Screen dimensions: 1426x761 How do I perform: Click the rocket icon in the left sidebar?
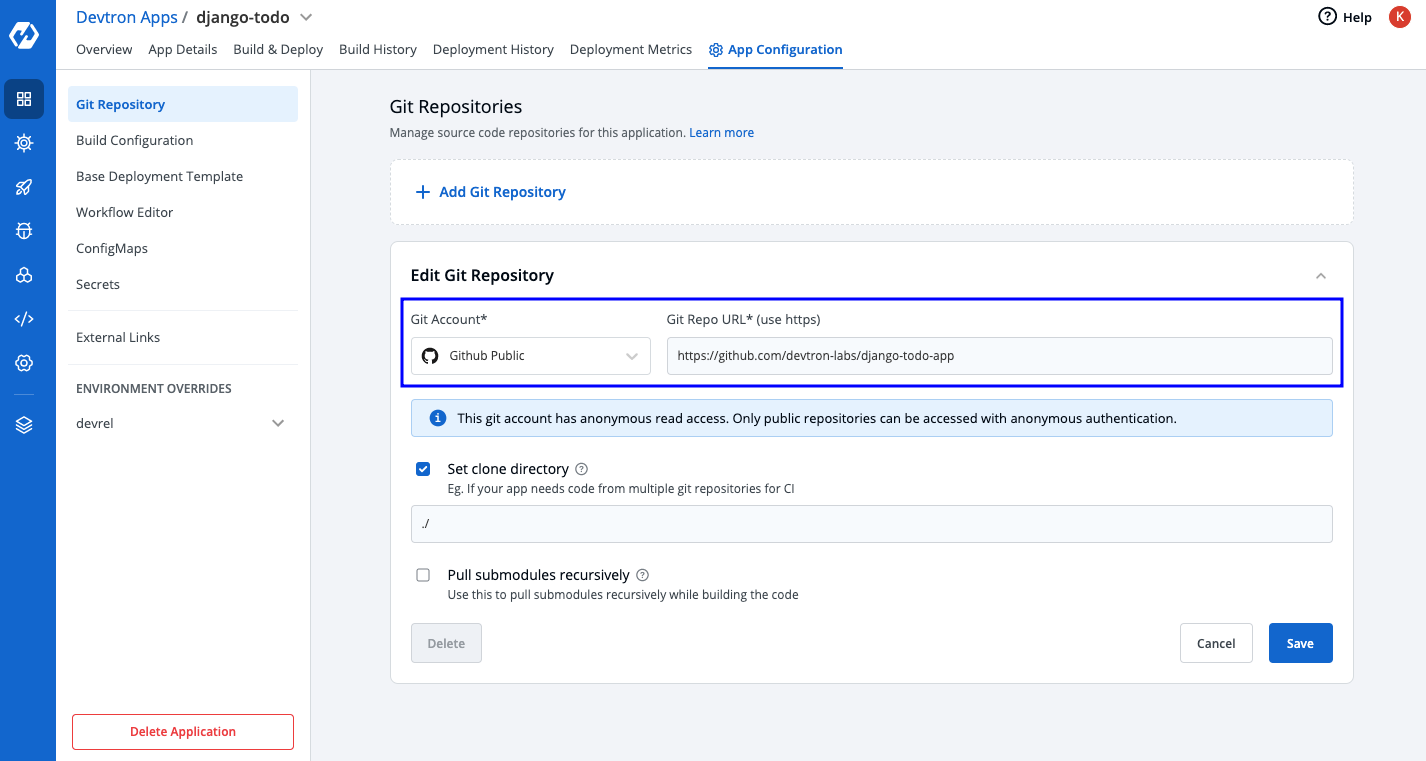click(24, 187)
